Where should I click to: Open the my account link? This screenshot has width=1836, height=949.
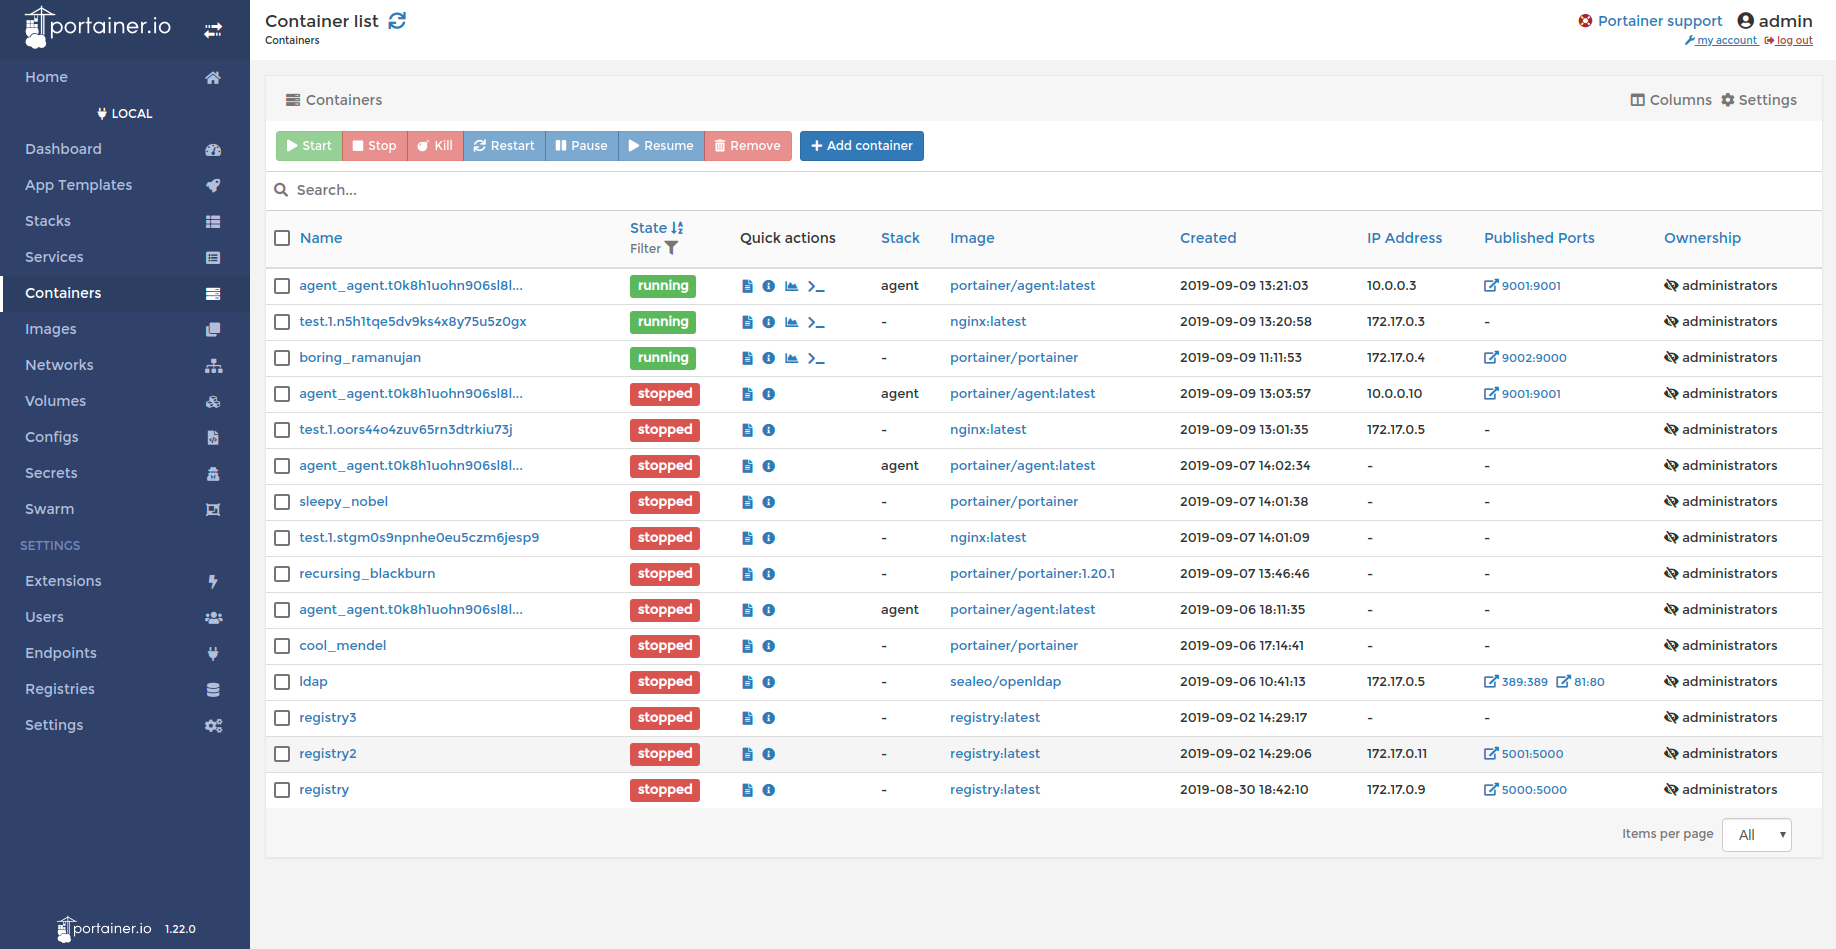tap(1721, 41)
